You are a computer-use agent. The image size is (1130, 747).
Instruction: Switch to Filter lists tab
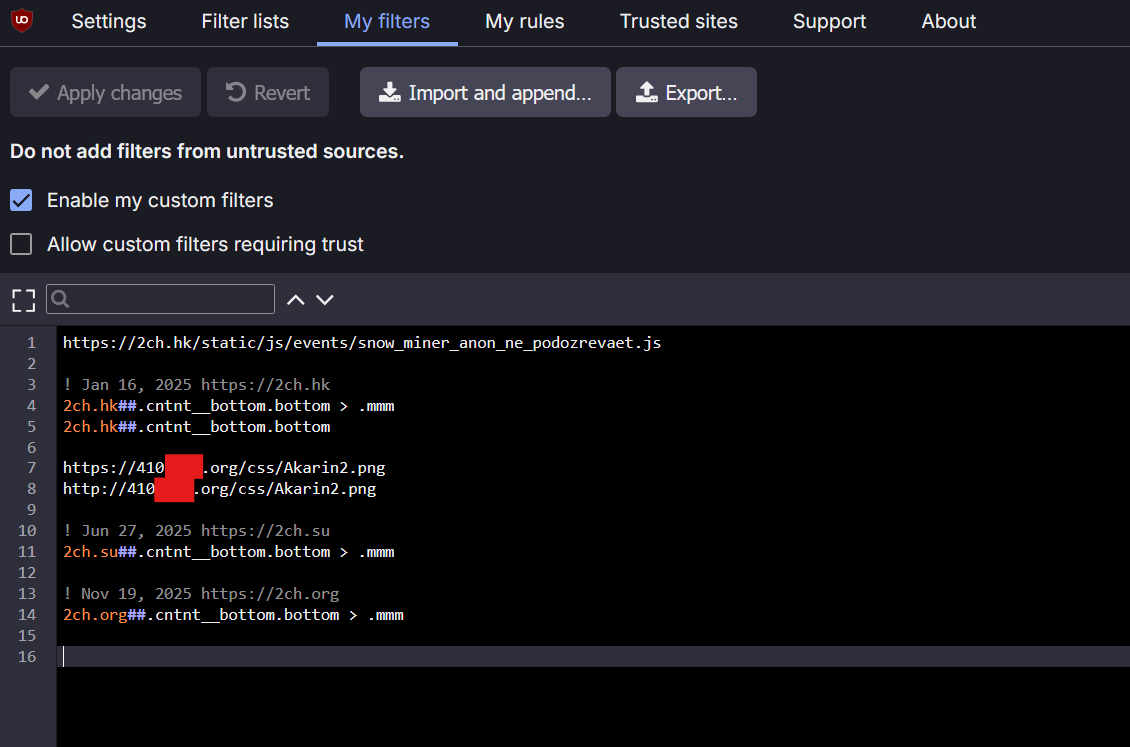[245, 22]
